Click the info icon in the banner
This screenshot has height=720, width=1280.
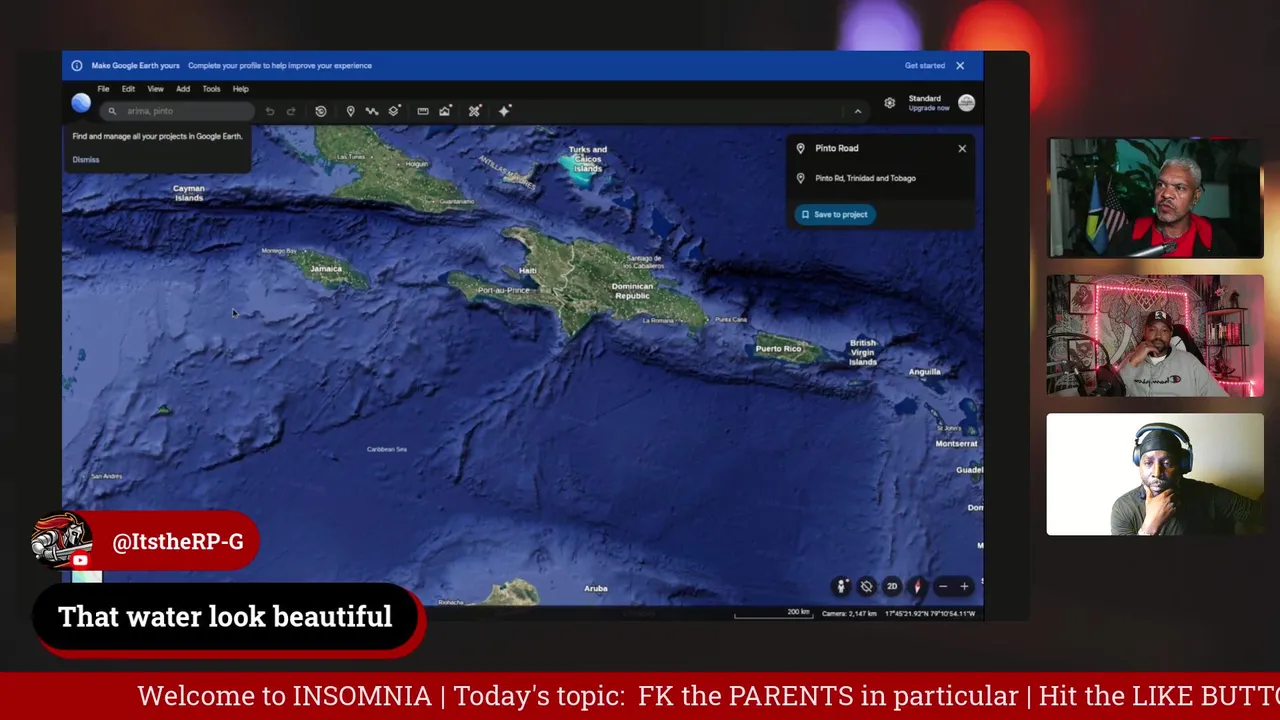click(x=77, y=66)
